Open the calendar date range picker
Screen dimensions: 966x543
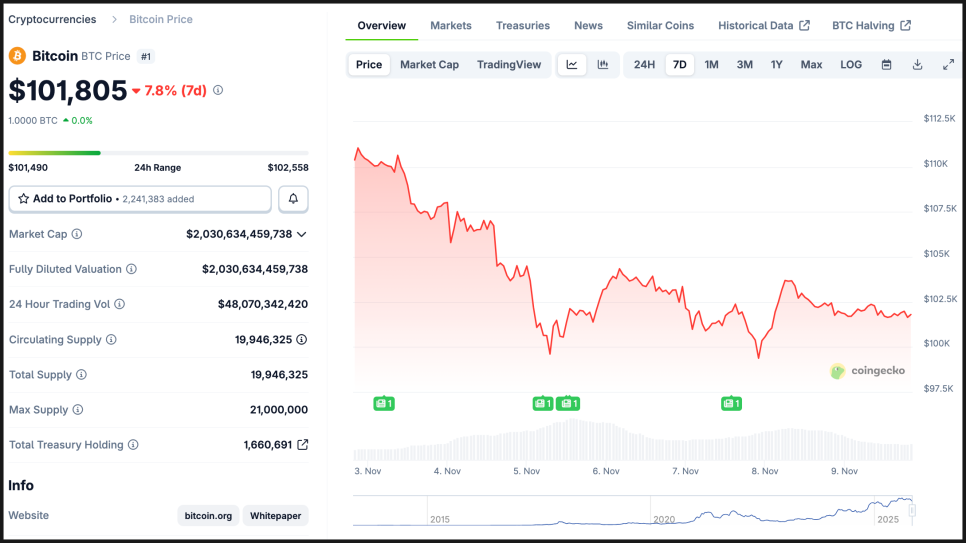886,65
